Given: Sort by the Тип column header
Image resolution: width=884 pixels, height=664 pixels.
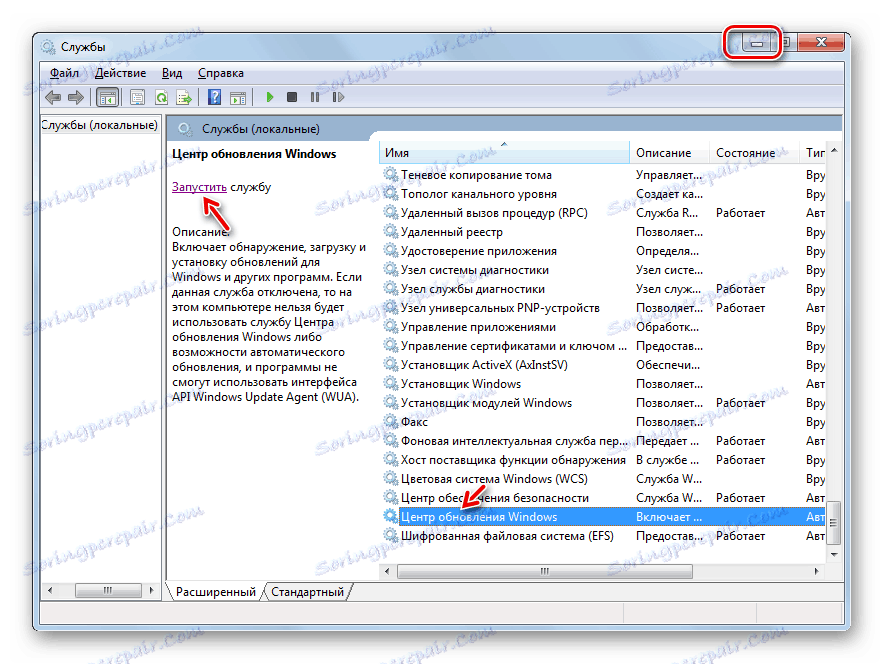Looking at the screenshot, I should point(812,153).
